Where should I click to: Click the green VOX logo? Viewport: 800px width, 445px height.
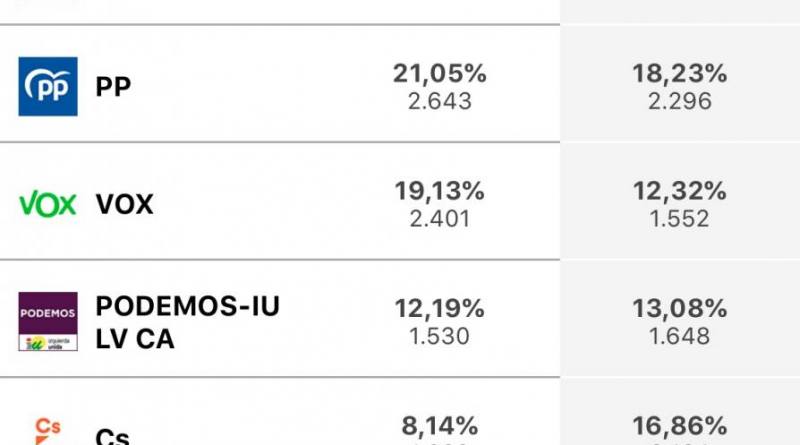48,205
